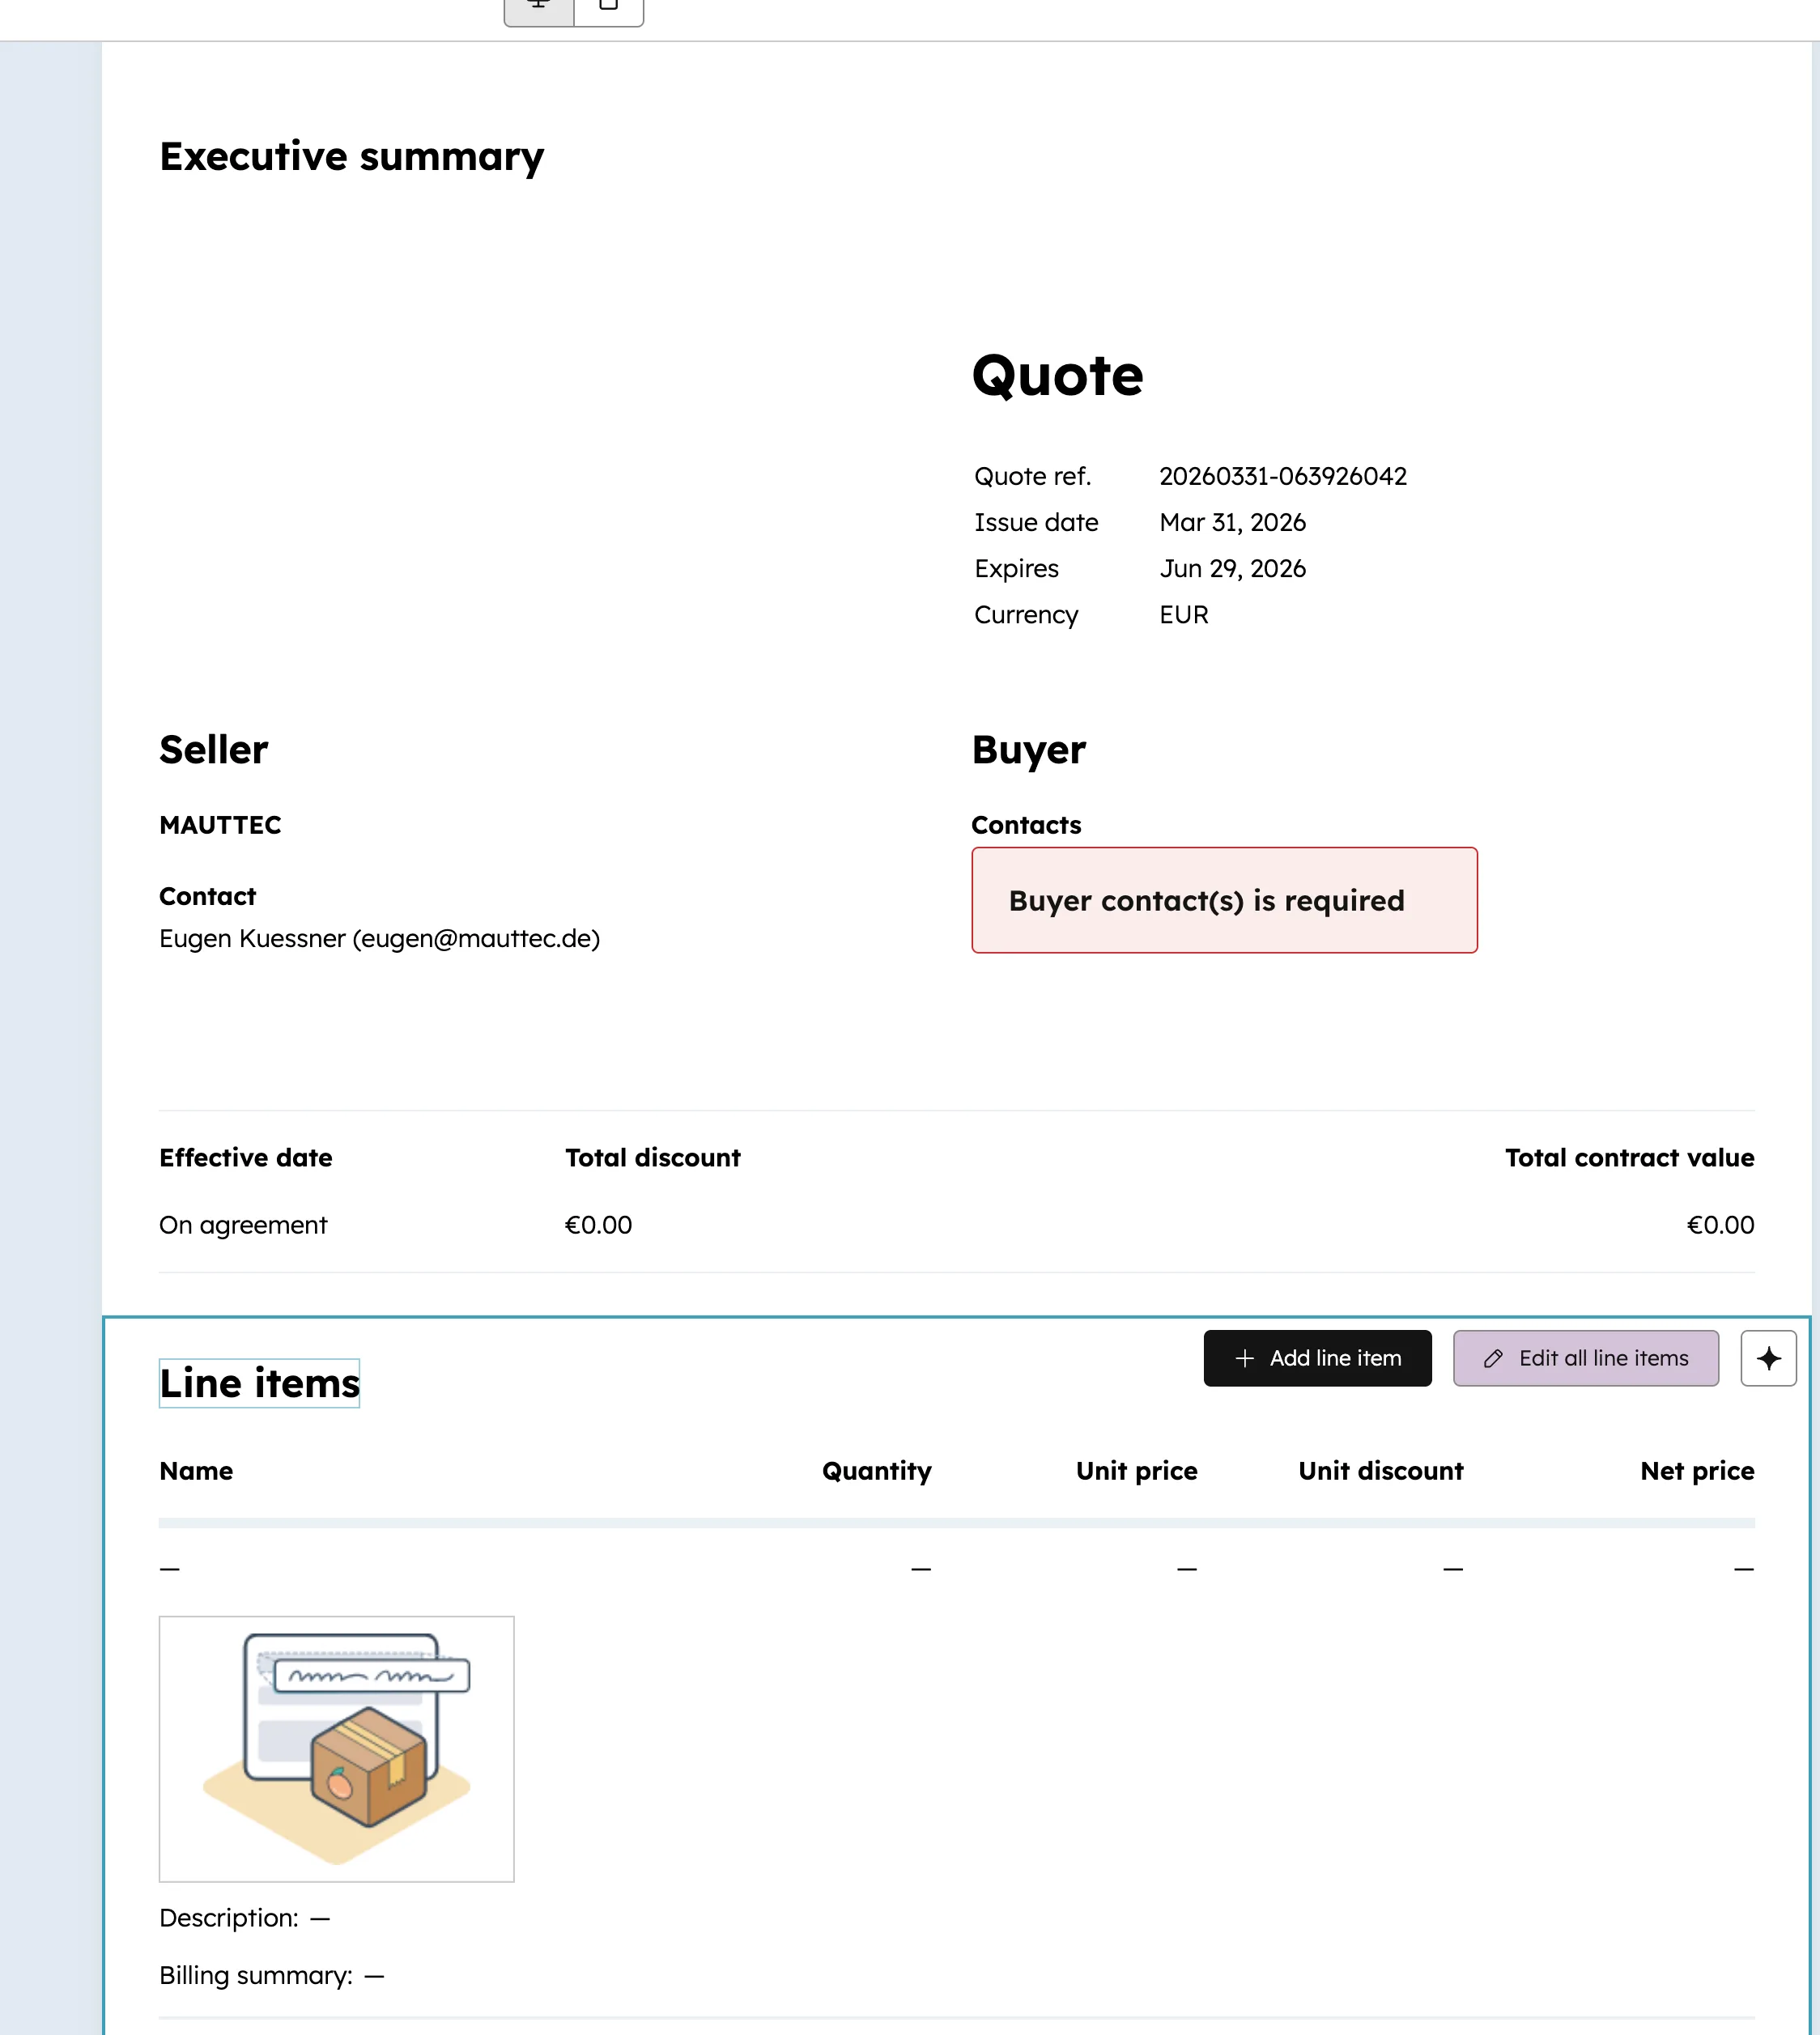
Task: Edit the Line items section title
Action: point(259,1383)
